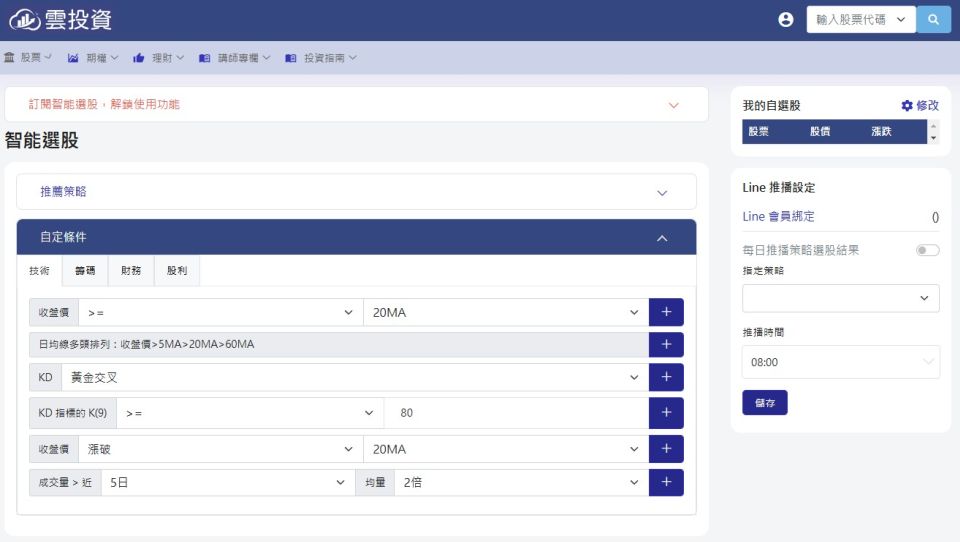This screenshot has height=542, width=960.
Task: Add the 日均線多頭排列 condition with plus
Action: (x=666, y=344)
